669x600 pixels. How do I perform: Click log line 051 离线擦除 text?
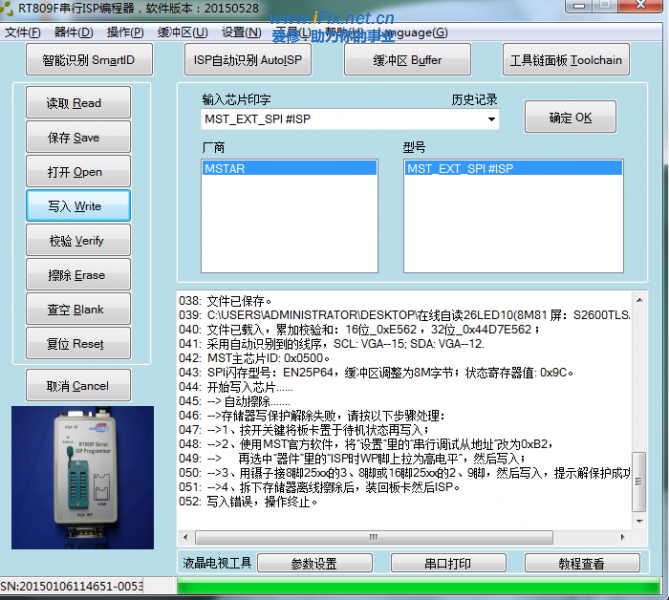pos(320,487)
